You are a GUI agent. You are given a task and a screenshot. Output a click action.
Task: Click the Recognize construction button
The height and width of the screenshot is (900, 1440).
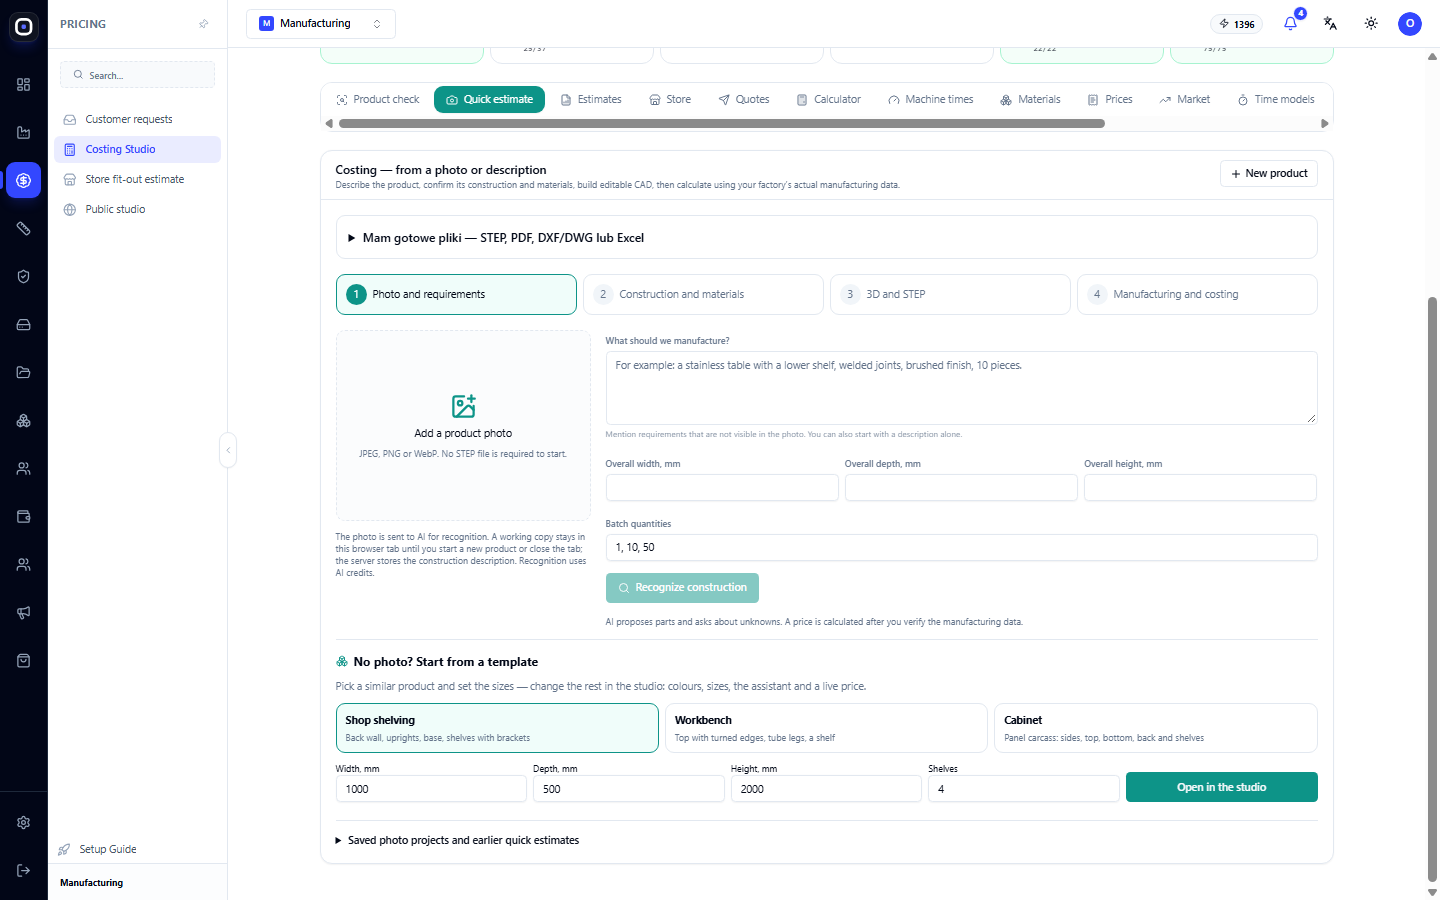point(682,588)
